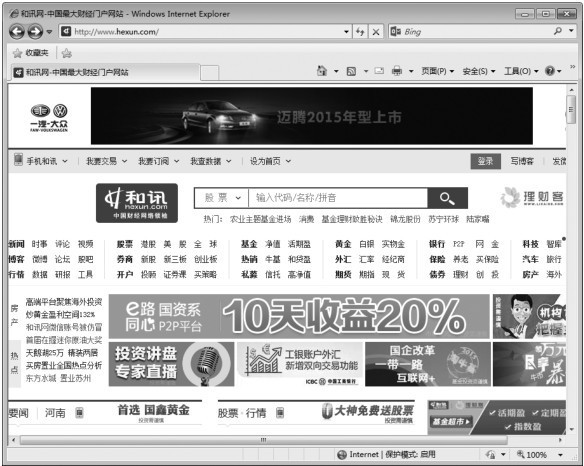The image size is (584, 466).
Task: Open the 股票 search type dropdown
Action: [222, 198]
